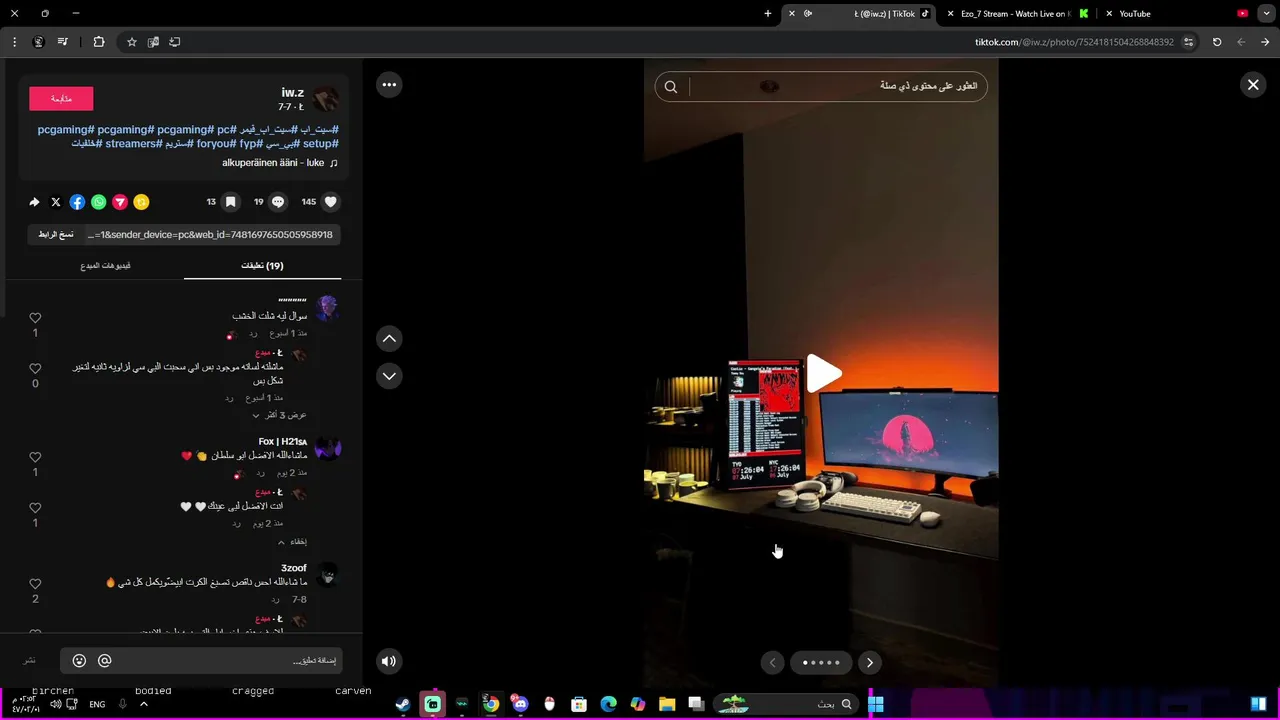
Task: Expand 'عرض 3 أكثر' replies
Action: point(279,415)
